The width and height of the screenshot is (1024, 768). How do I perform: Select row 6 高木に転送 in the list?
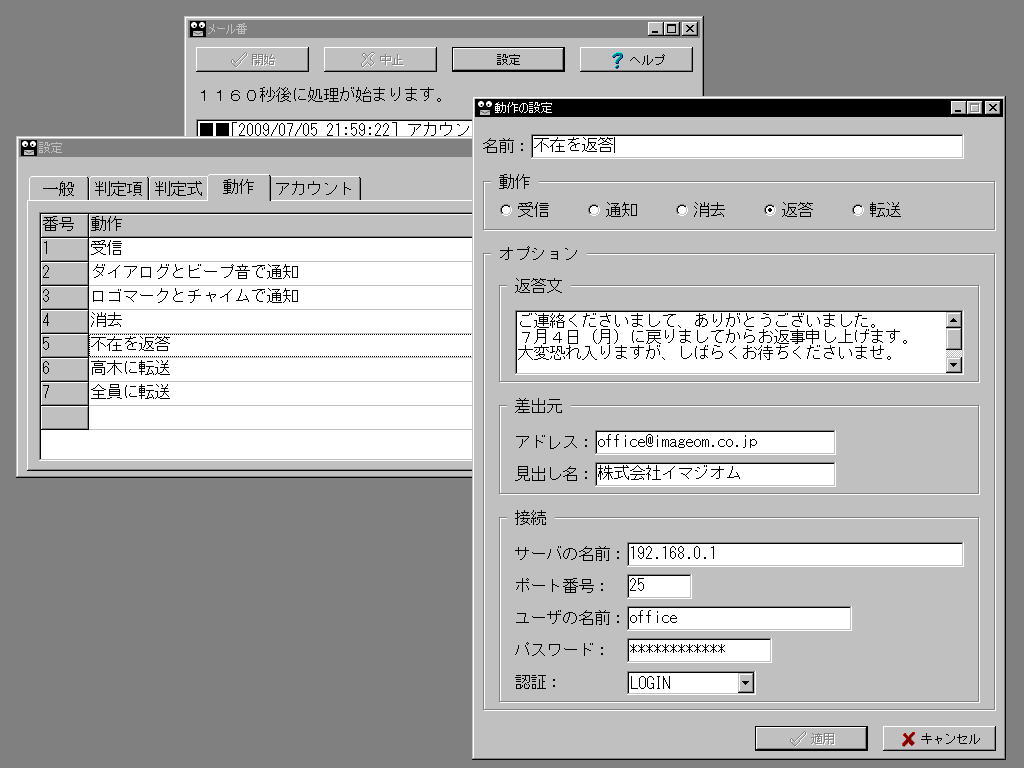click(x=280, y=369)
